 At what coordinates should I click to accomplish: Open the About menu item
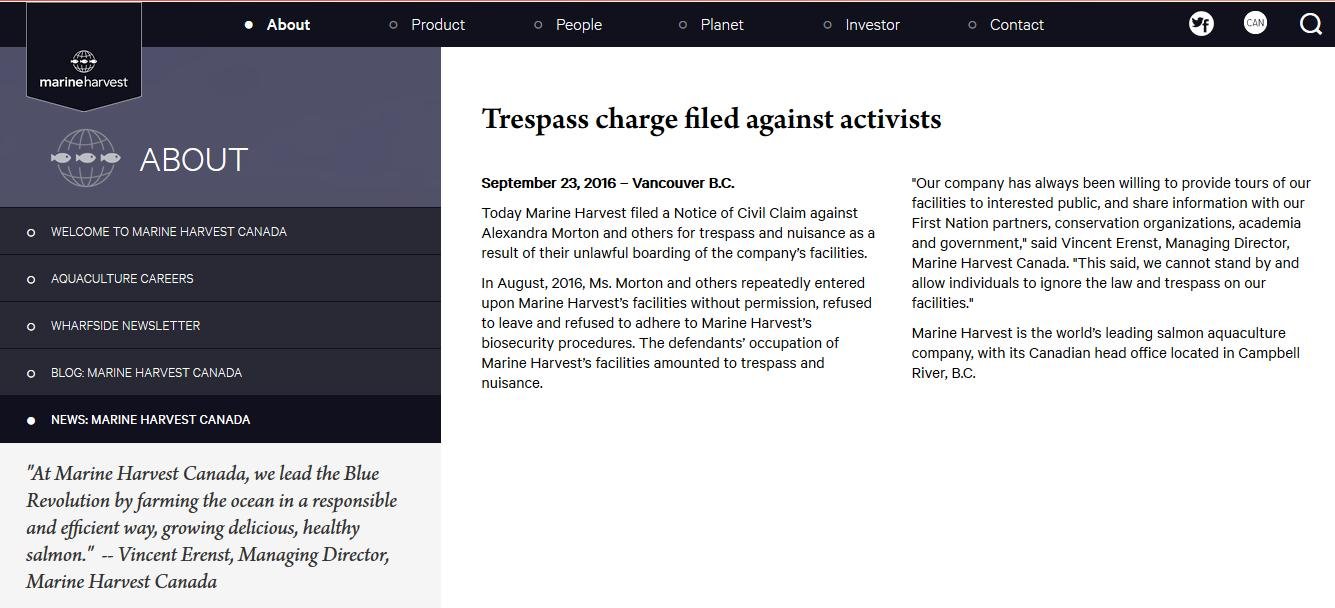tap(288, 25)
